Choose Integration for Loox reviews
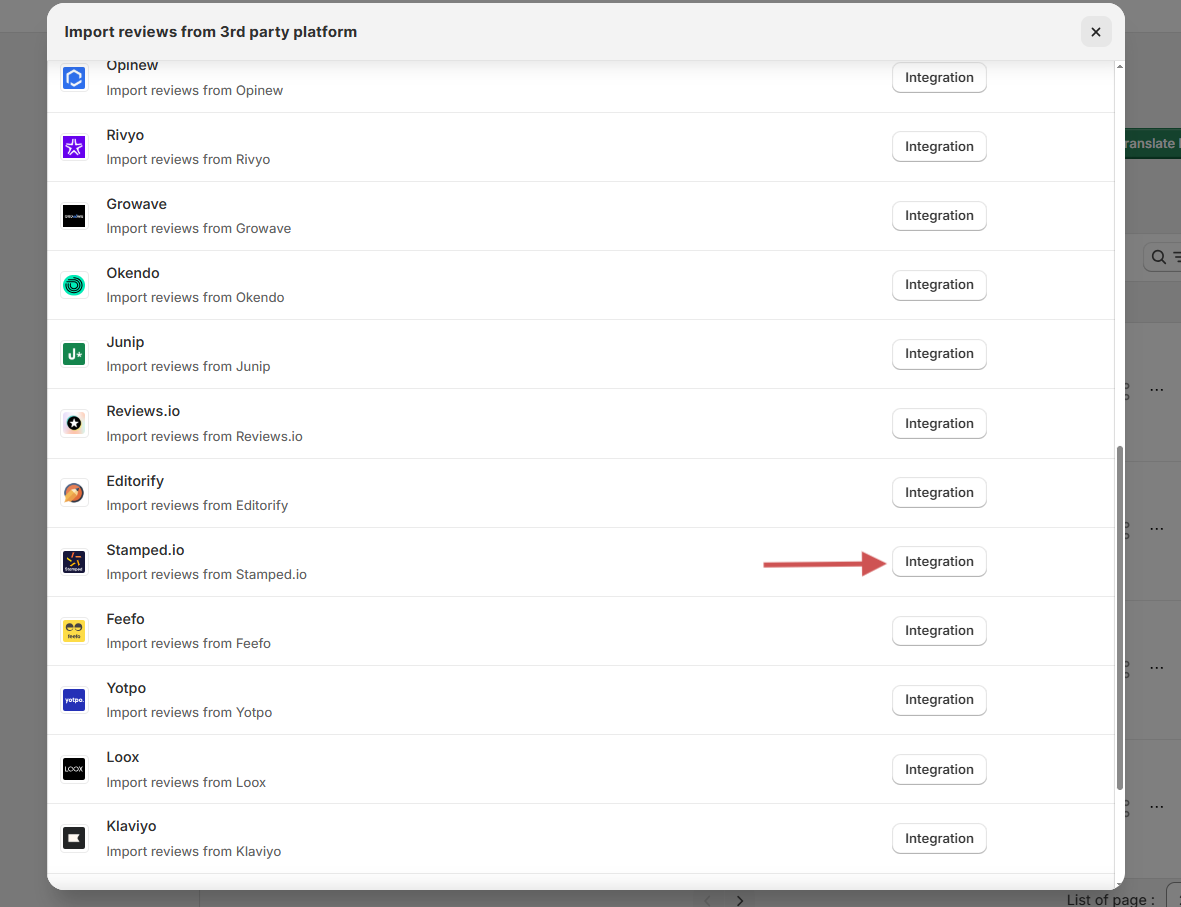Viewport: 1181px width, 907px height. (x=938, y=770)
